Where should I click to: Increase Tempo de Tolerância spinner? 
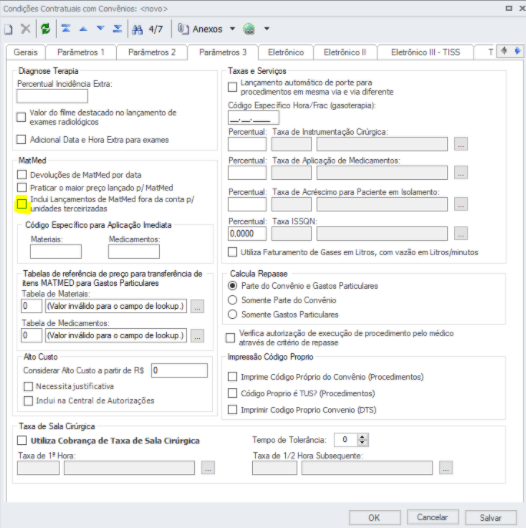pos(362,437)
